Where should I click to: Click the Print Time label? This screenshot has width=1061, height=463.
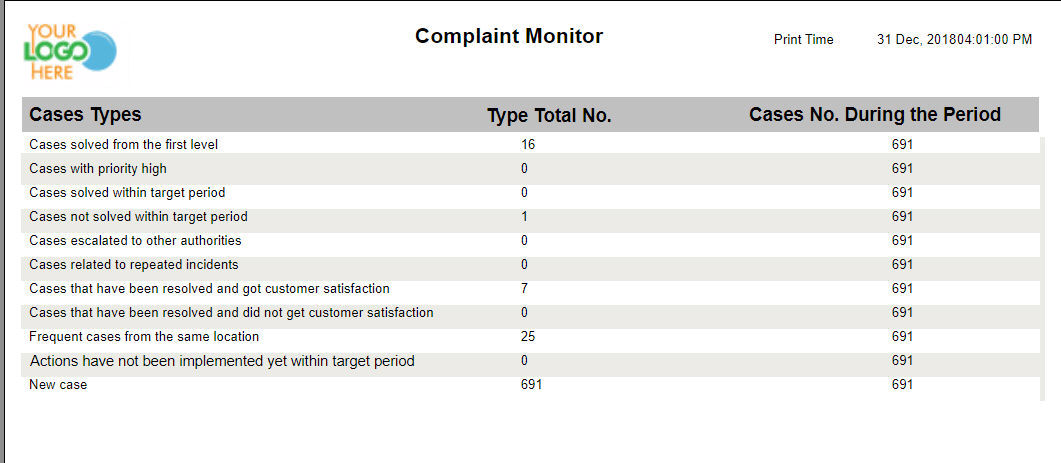803,40
